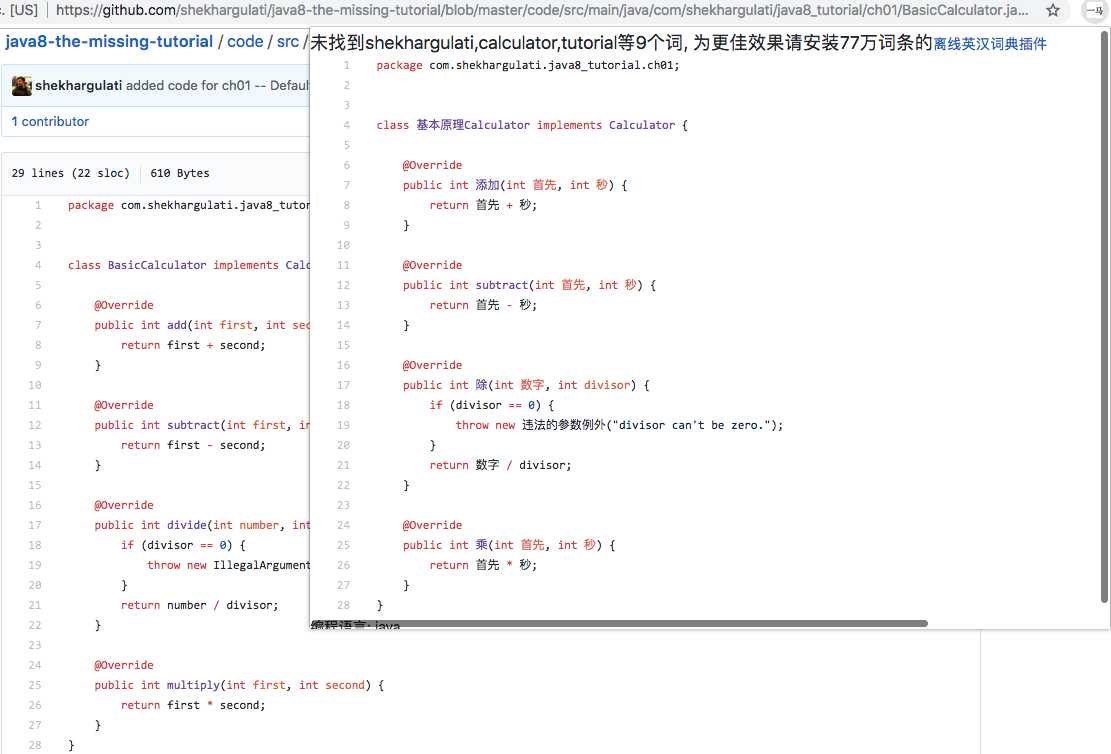1111x754 pixels.
Task: Click '基本原理Calculator' class name in popup
Action: 473,125
